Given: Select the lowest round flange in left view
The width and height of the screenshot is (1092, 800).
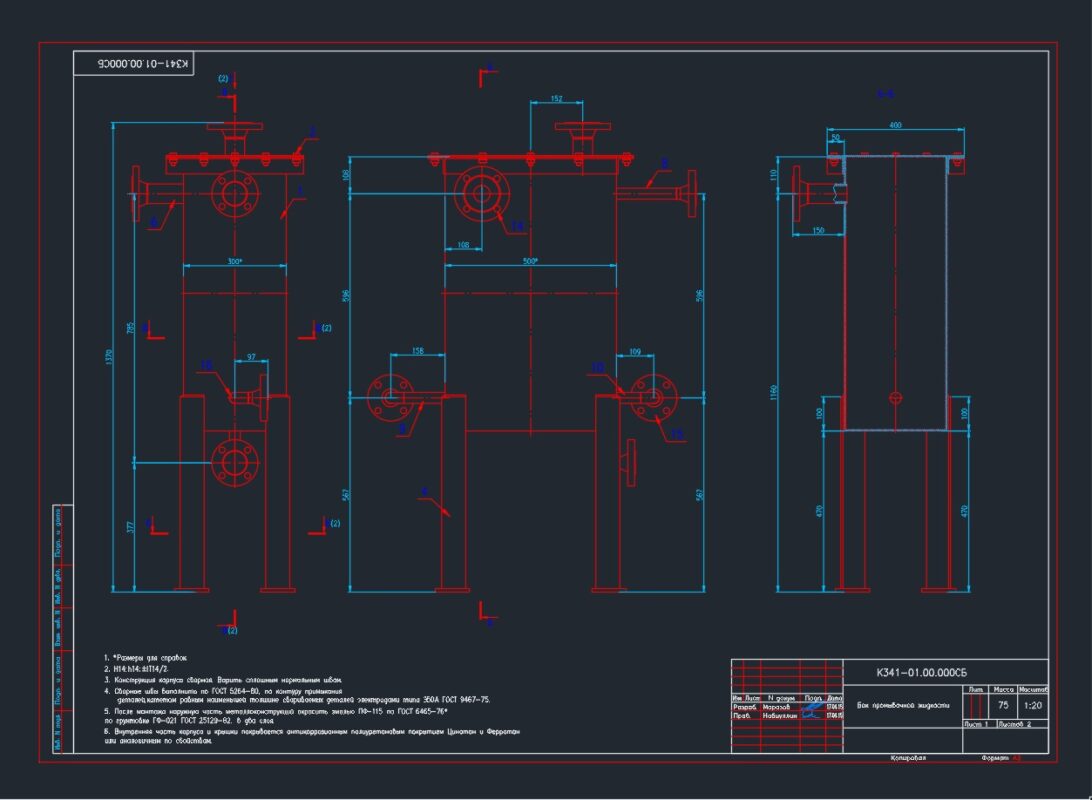Looking at the screenshot, I should coord(235,461).
